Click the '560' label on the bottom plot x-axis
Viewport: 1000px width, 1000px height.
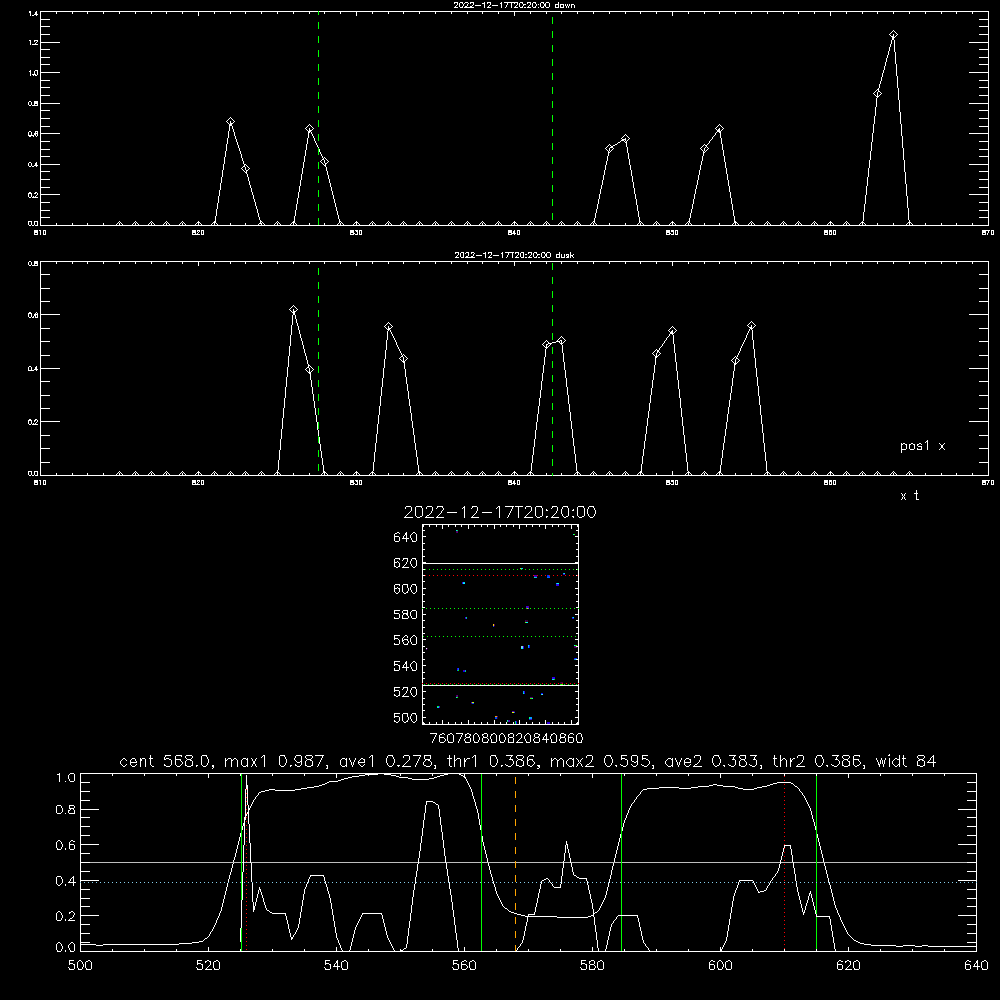point(464,965)
